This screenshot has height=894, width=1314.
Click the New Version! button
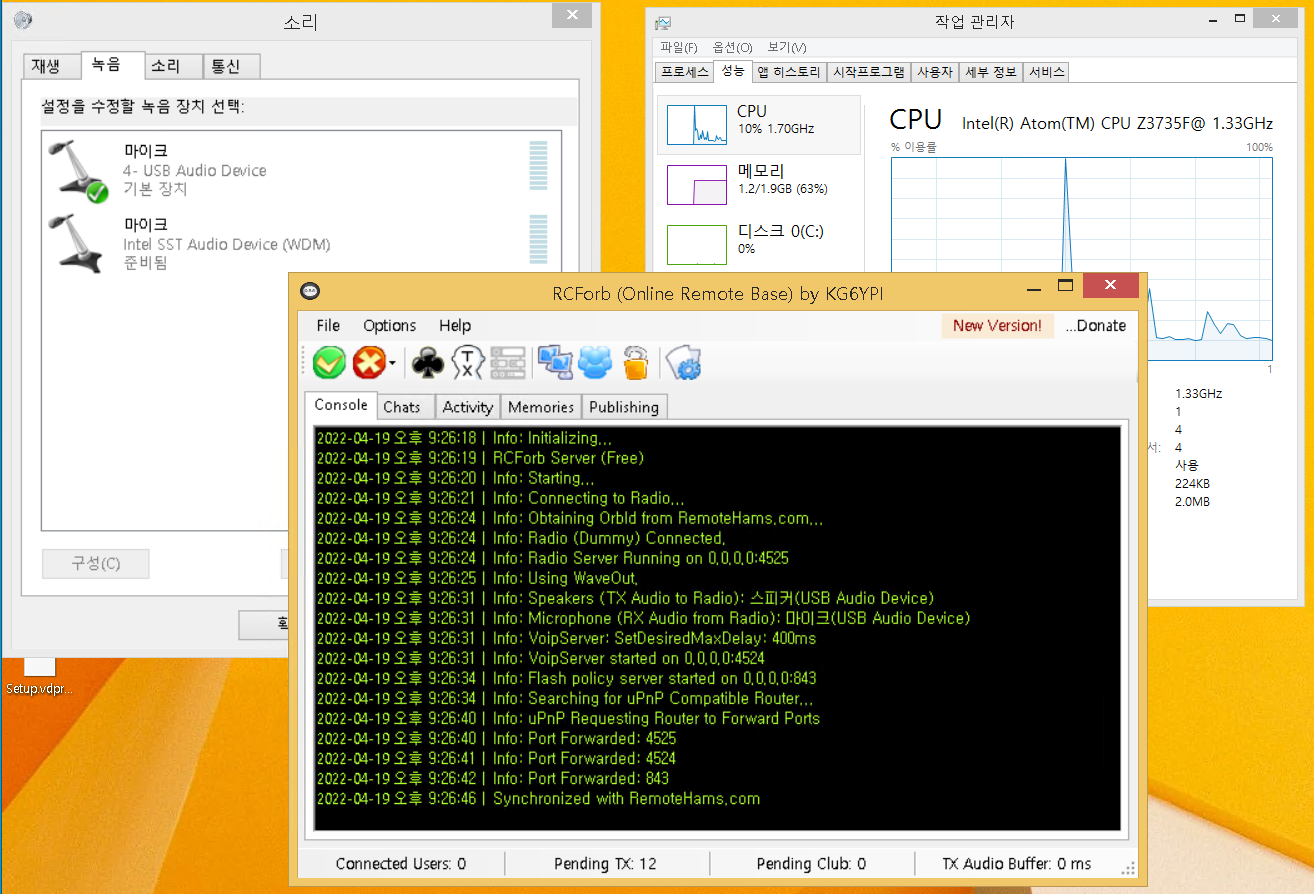pos(997,325)
